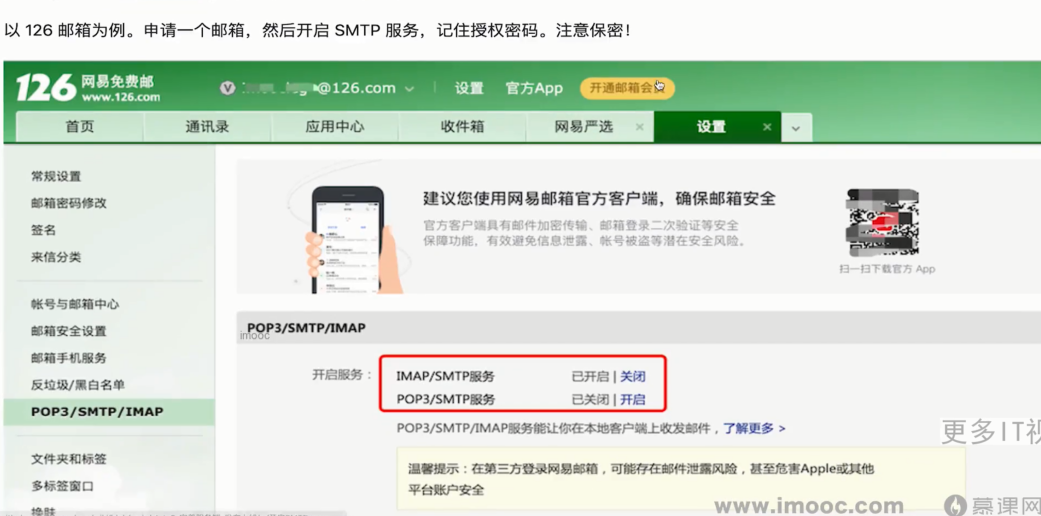This screenshot has height=516, width=1041.
Task: Open 常规设置 in the sidebar
Action: (56, 177)
